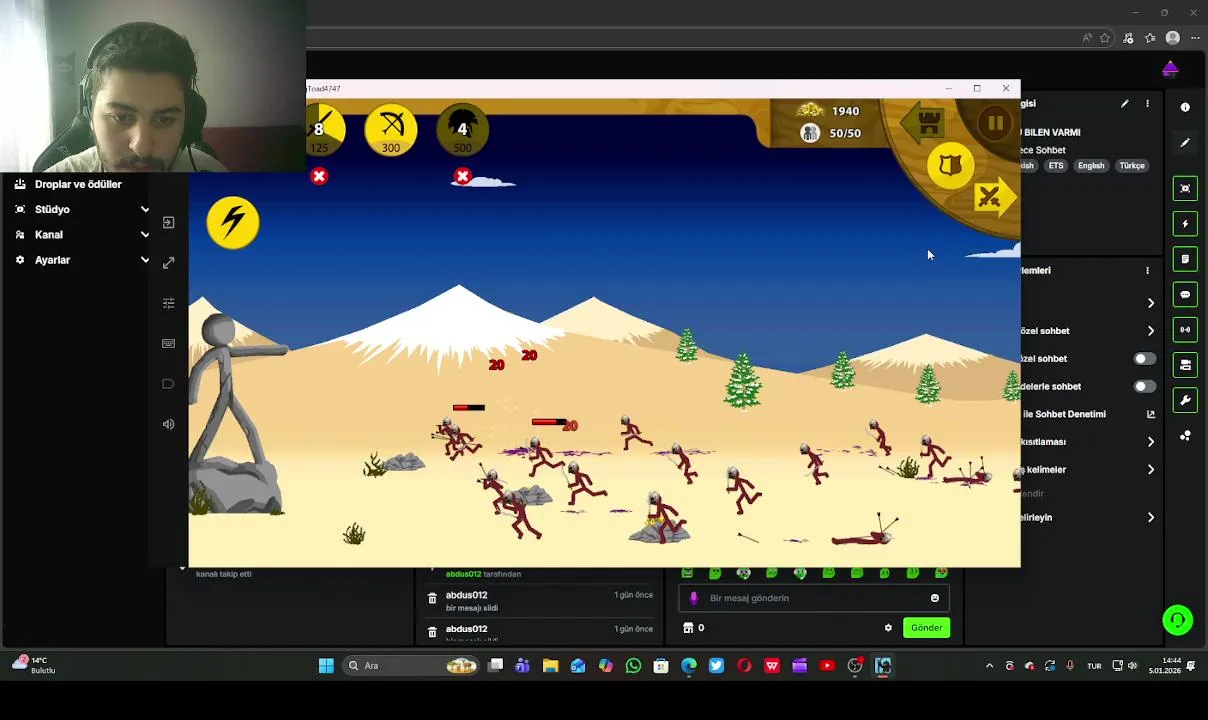The width and height of the screenshot is (1208, 720).
Task: Open the chat bubble icon in sidebar
Action: [x=1185, y=295]
